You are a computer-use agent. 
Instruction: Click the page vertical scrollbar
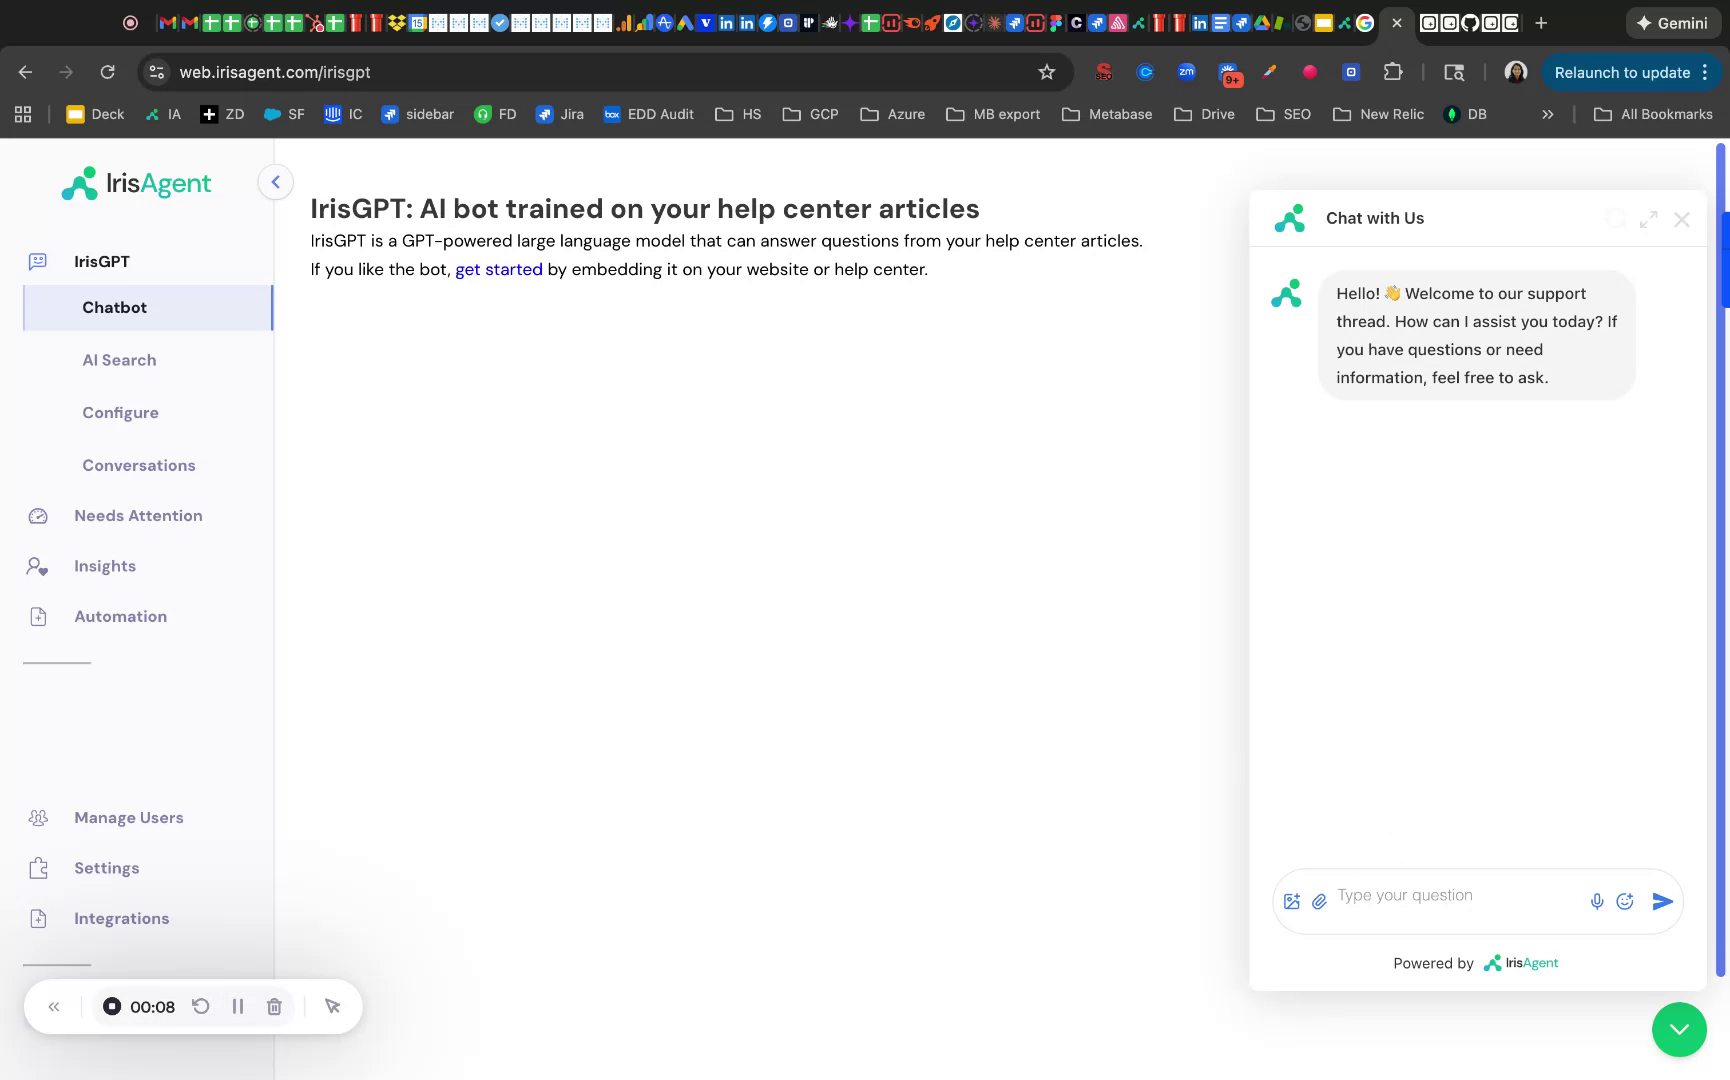(1721, 560)
